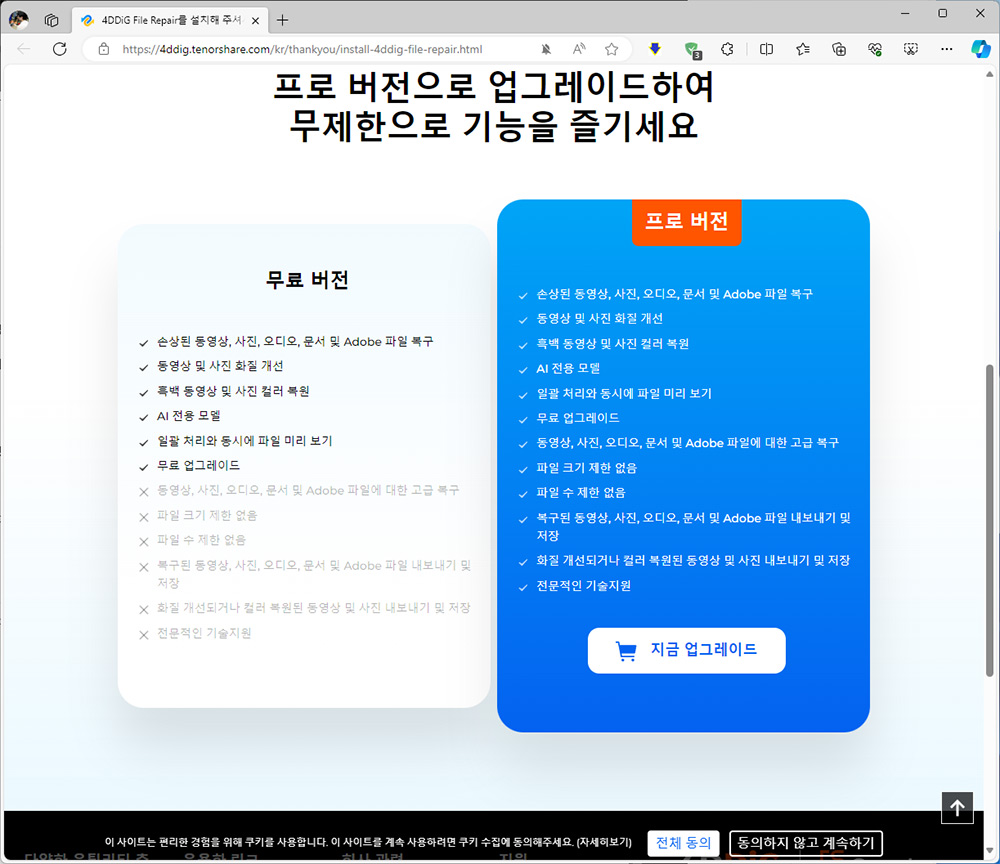1000x864 pixels.
Task: View site information lock icon
Action: coord(104,49)
